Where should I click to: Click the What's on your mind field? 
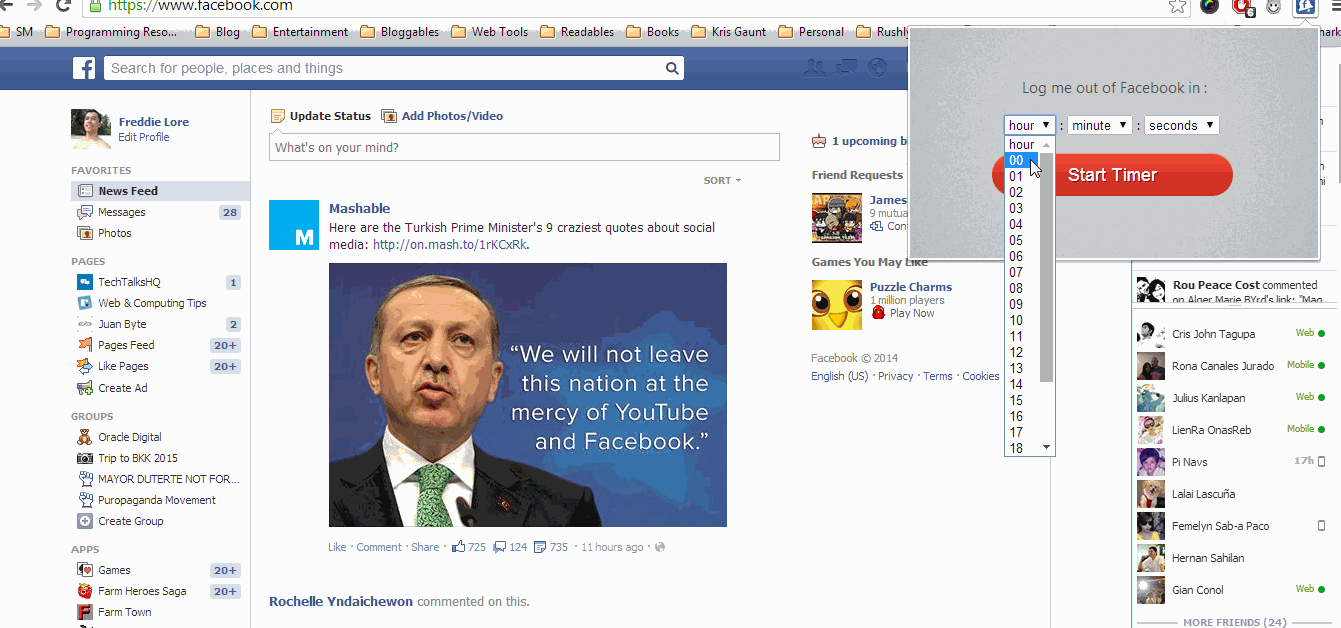point(524,147)
